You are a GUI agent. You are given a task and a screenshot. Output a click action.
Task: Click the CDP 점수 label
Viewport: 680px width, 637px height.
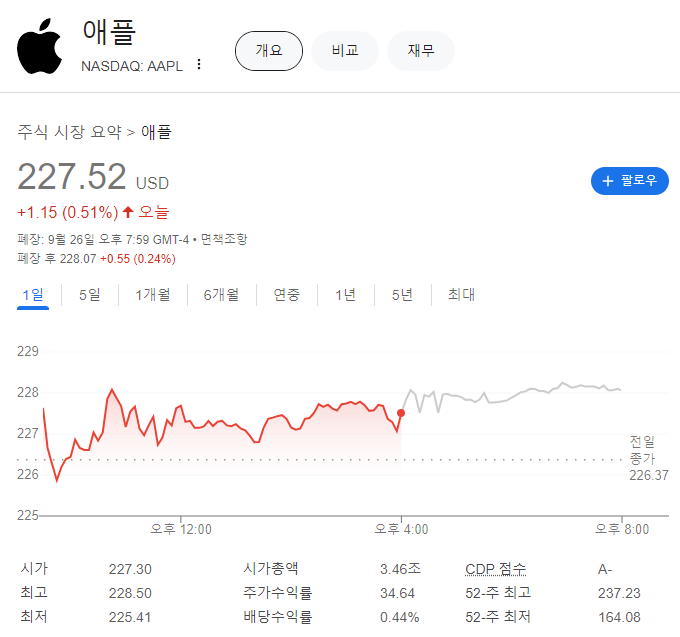pos(495,569)
